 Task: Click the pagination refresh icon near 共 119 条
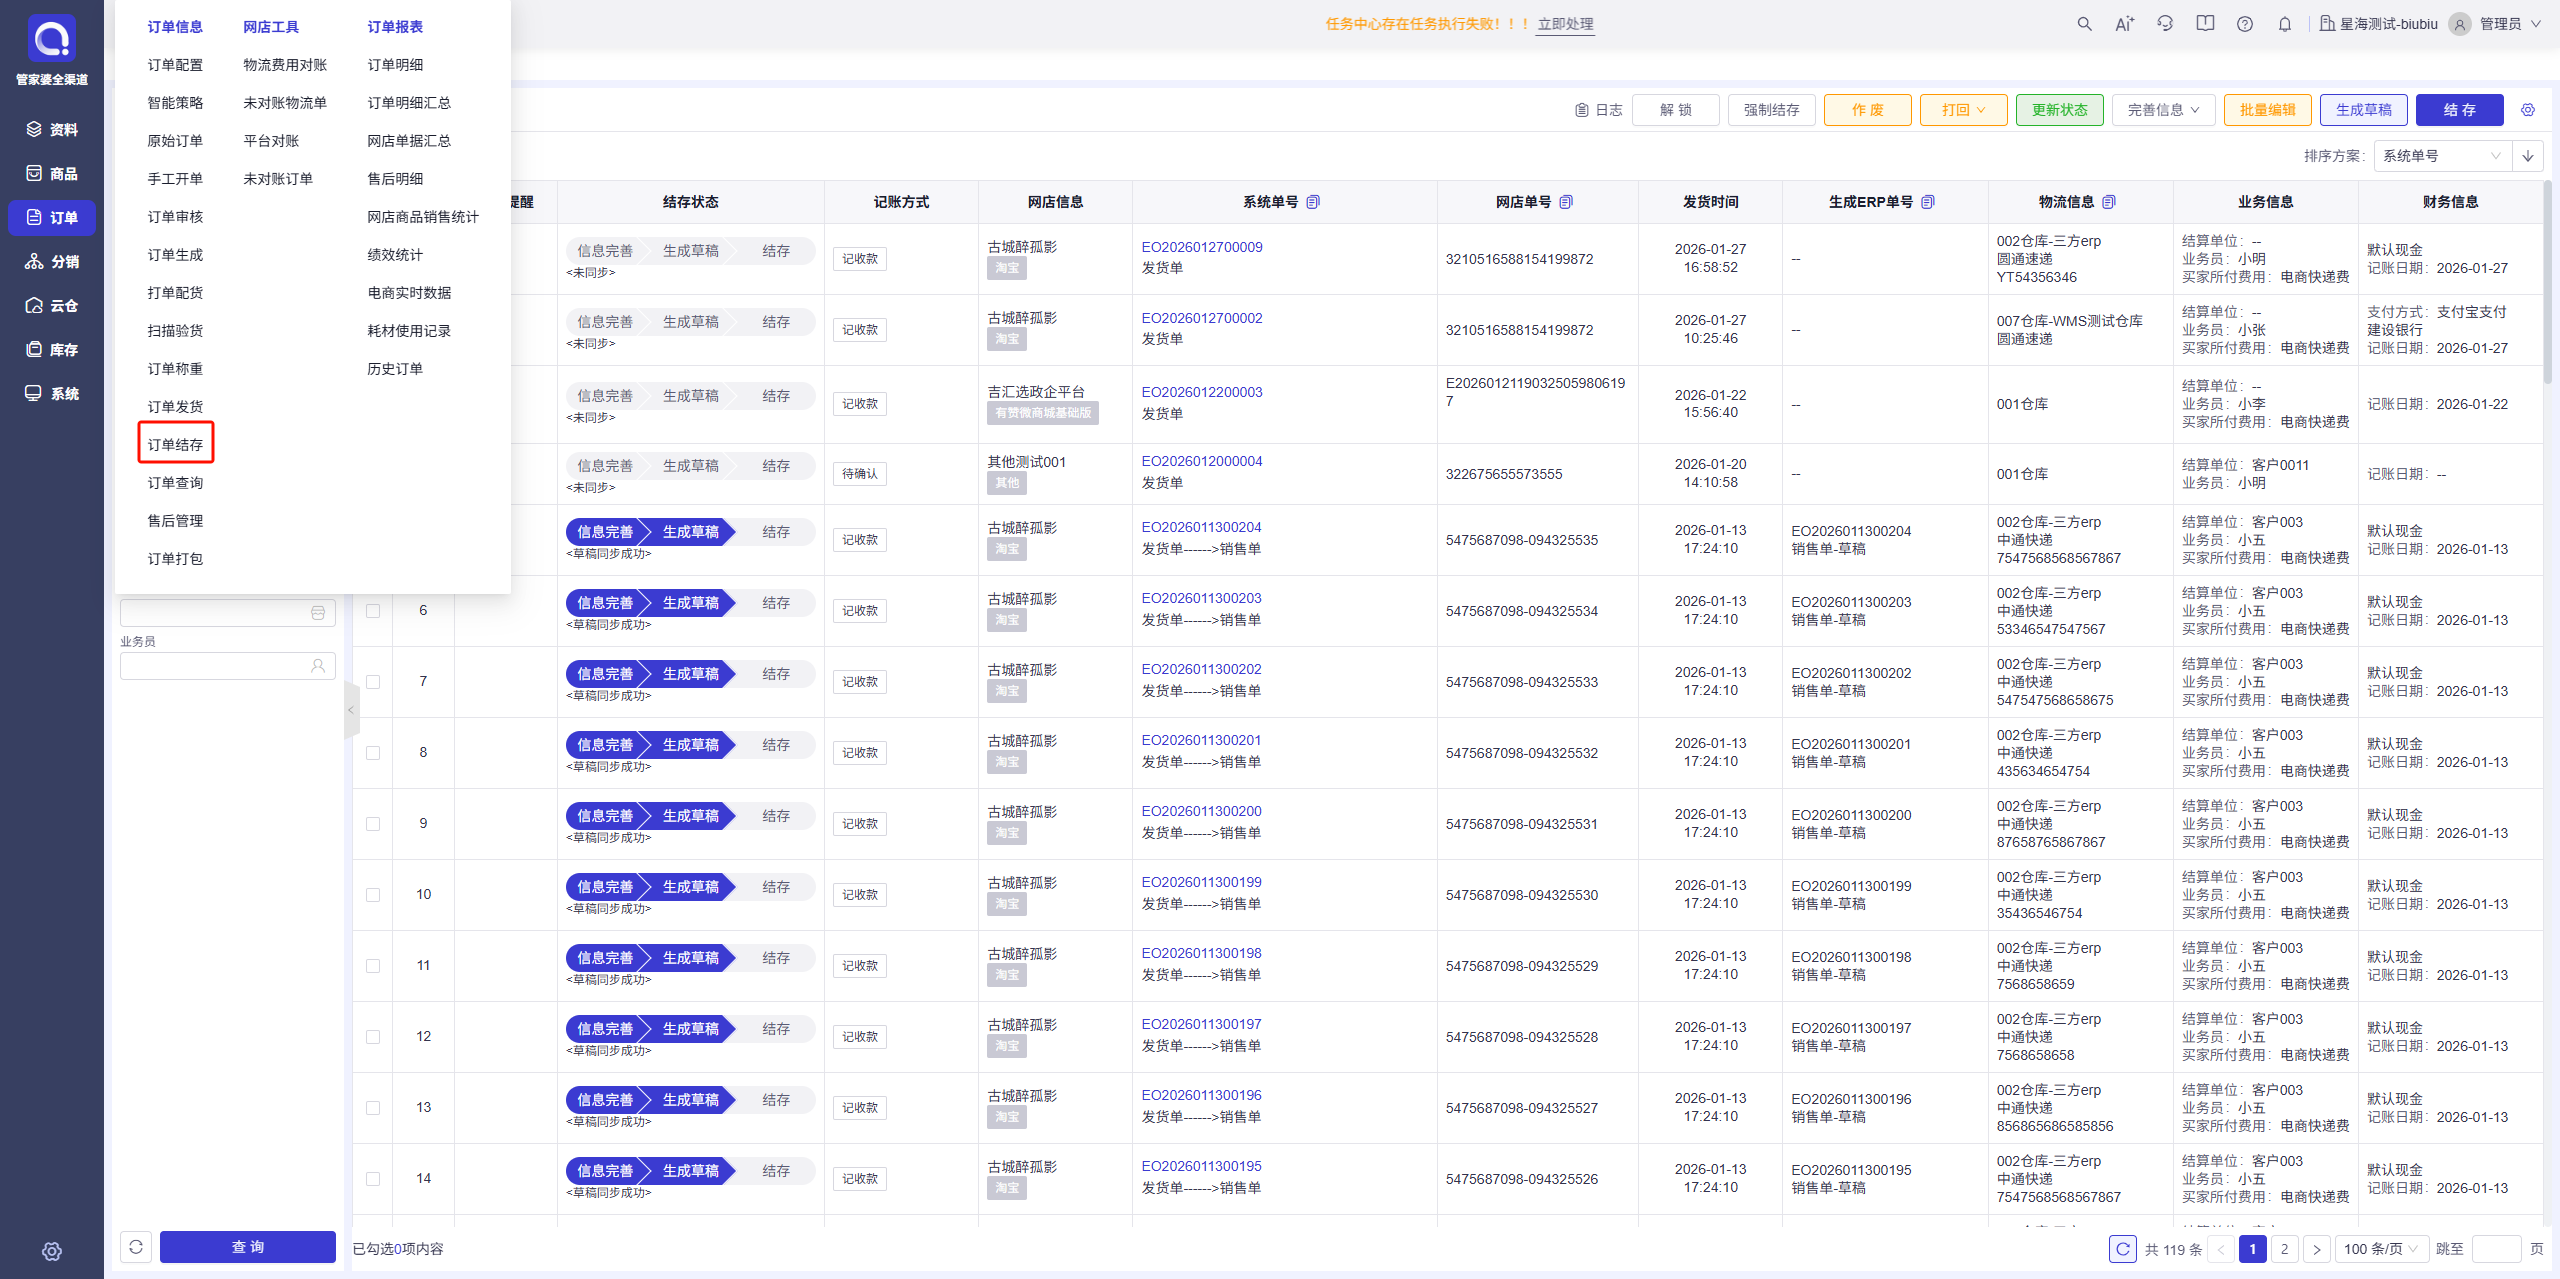point(2122,1249)
